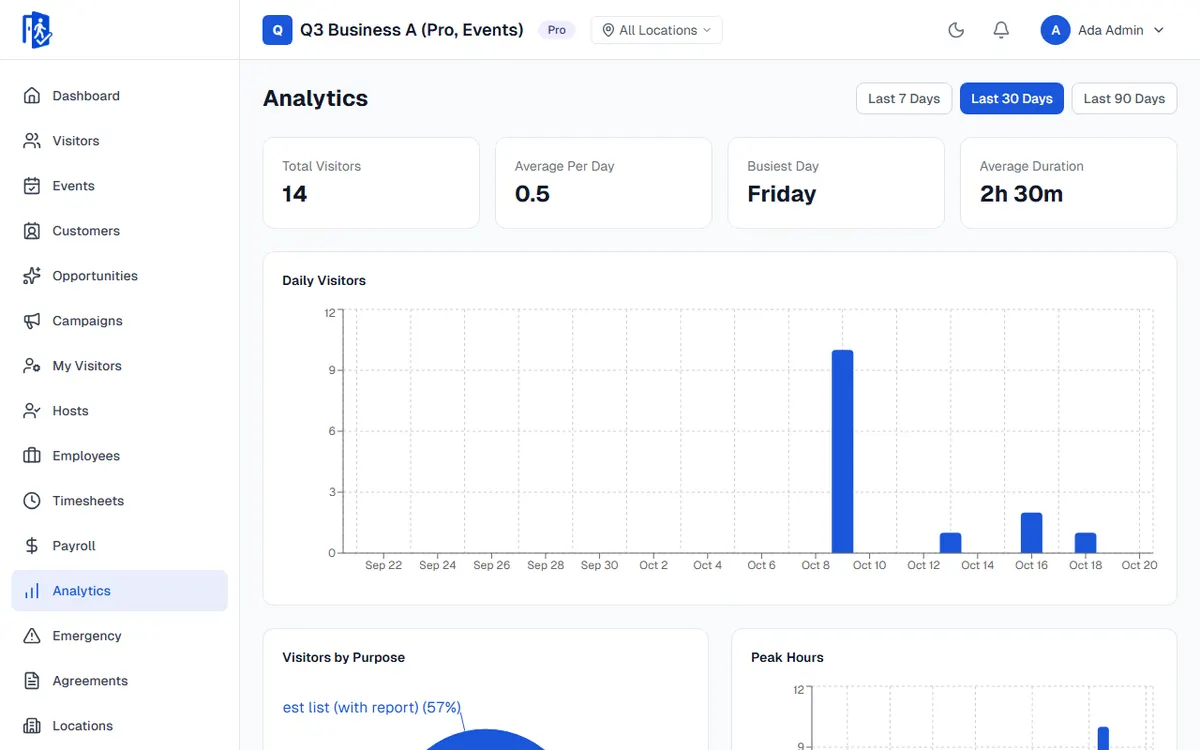
Task: Click the location pin icon
Action: pos(608,30)
